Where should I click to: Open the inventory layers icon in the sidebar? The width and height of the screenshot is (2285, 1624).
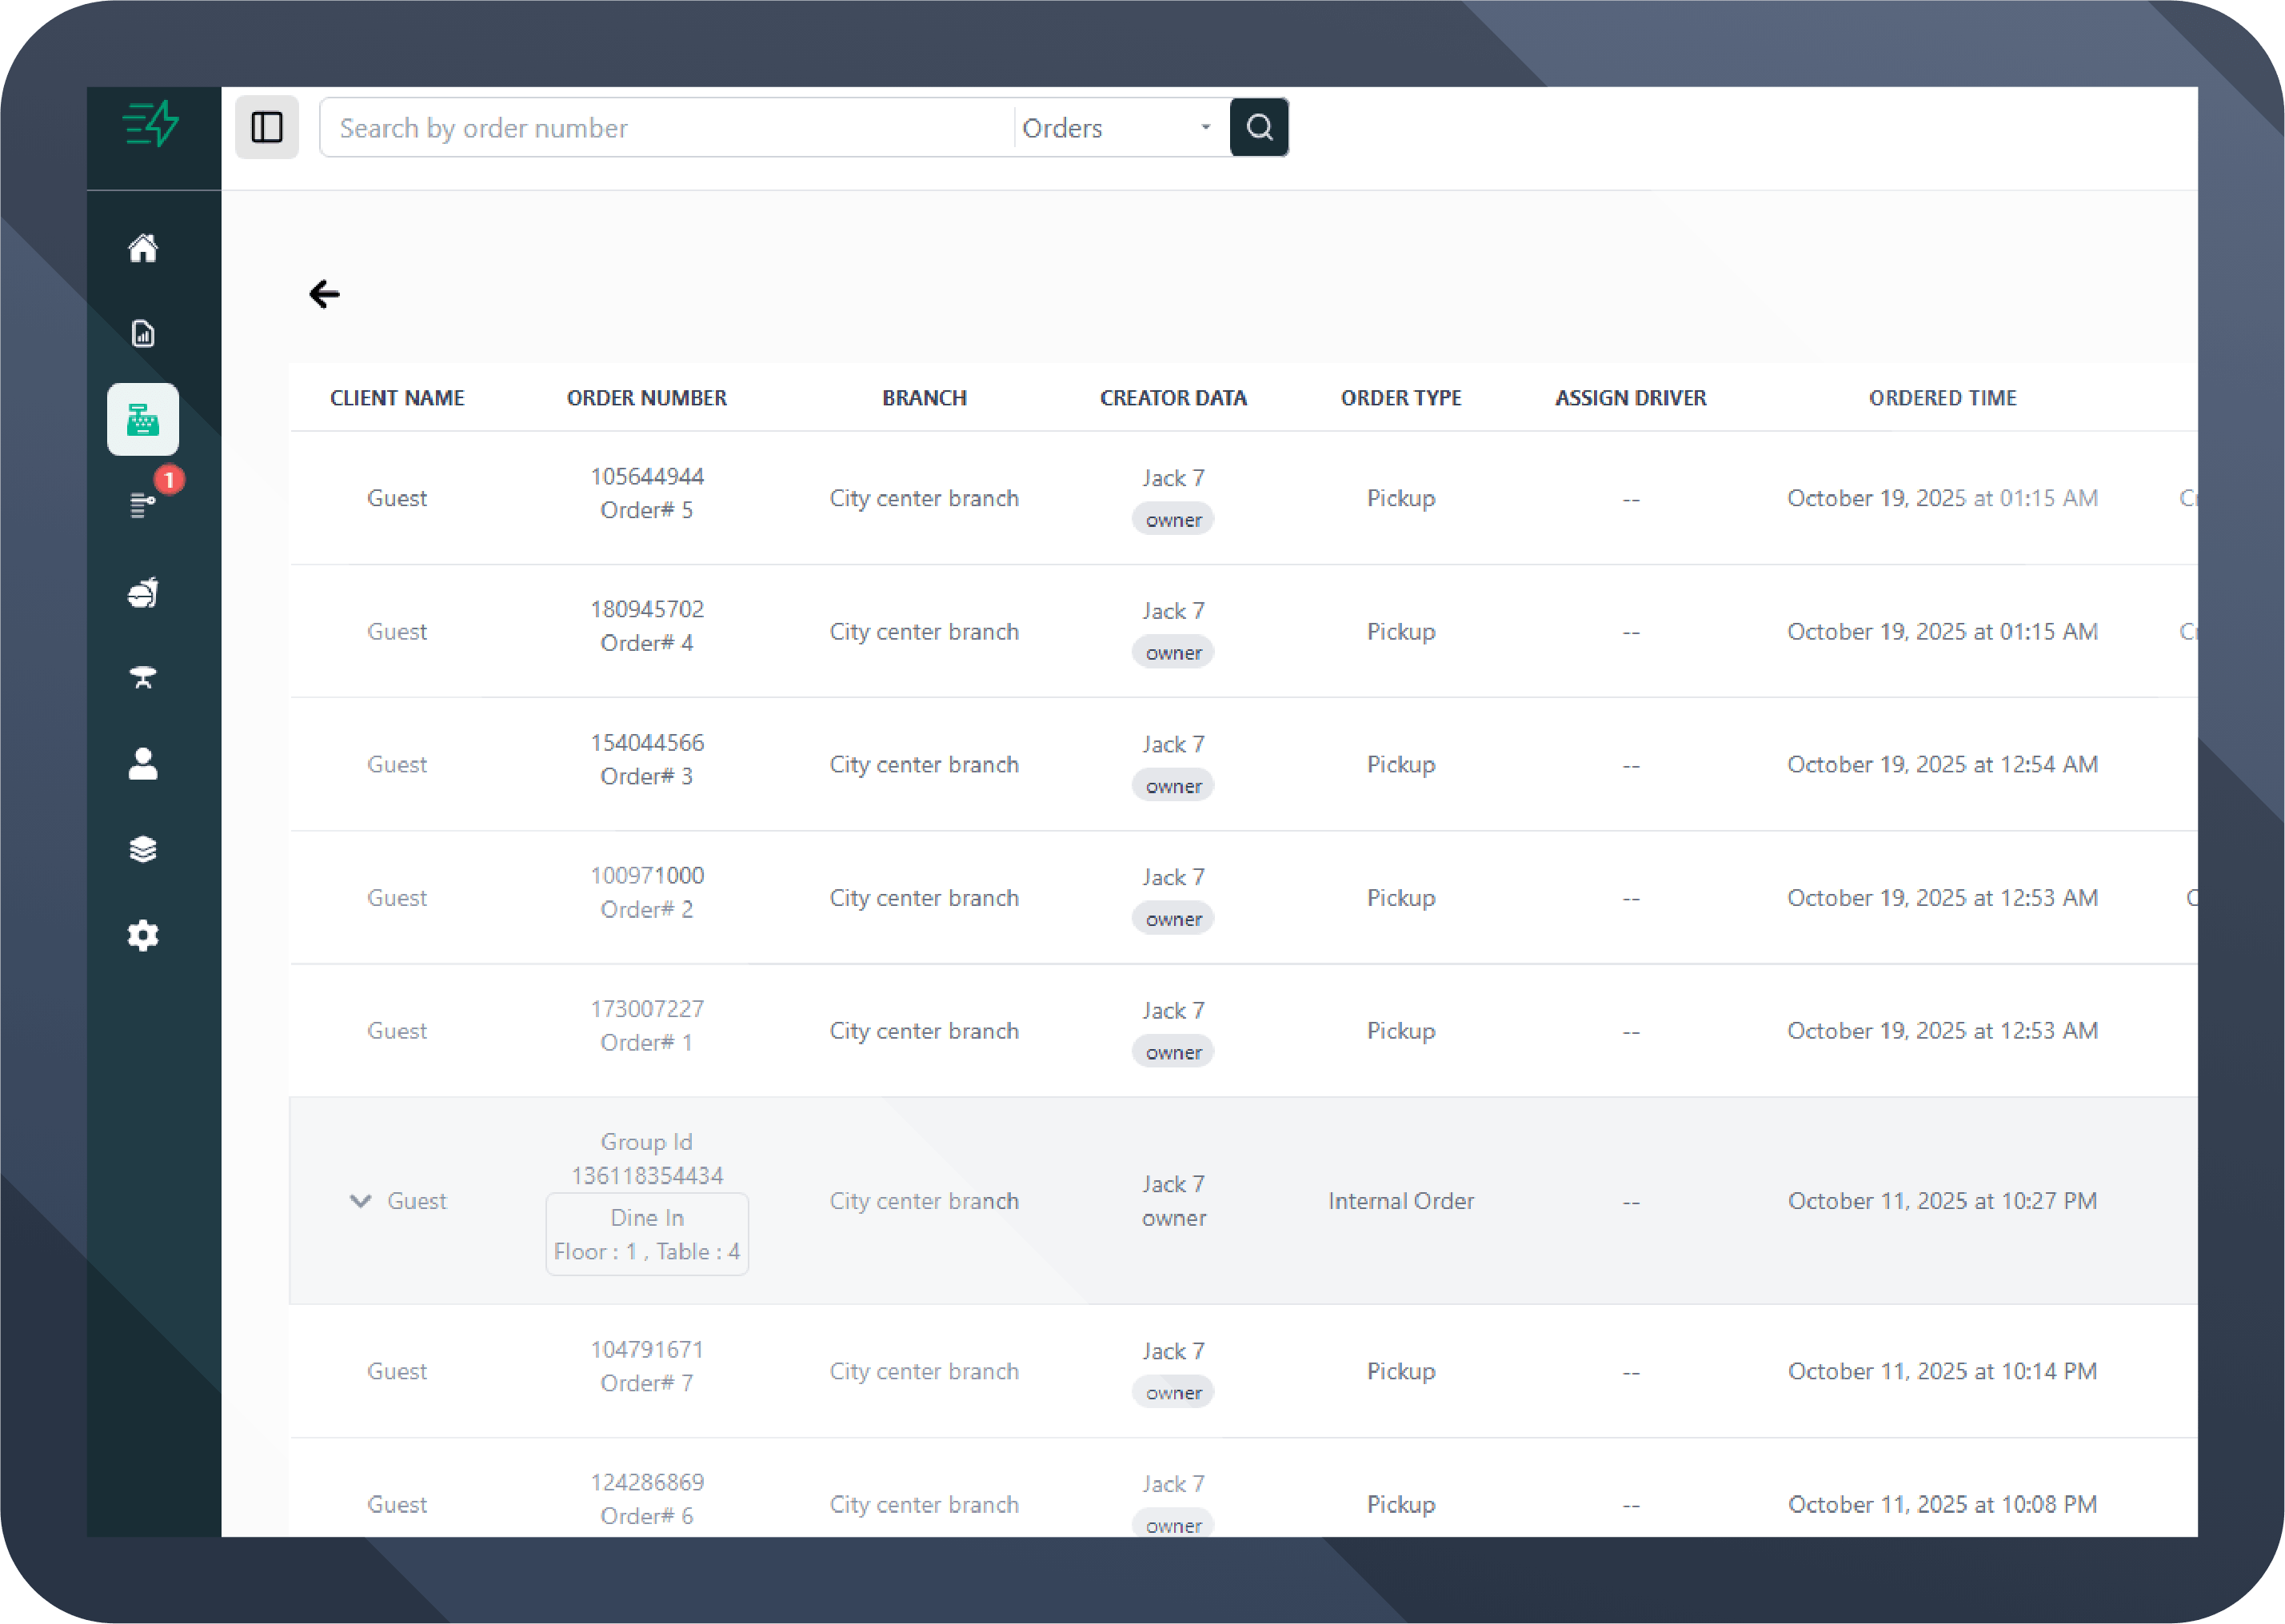143,849
